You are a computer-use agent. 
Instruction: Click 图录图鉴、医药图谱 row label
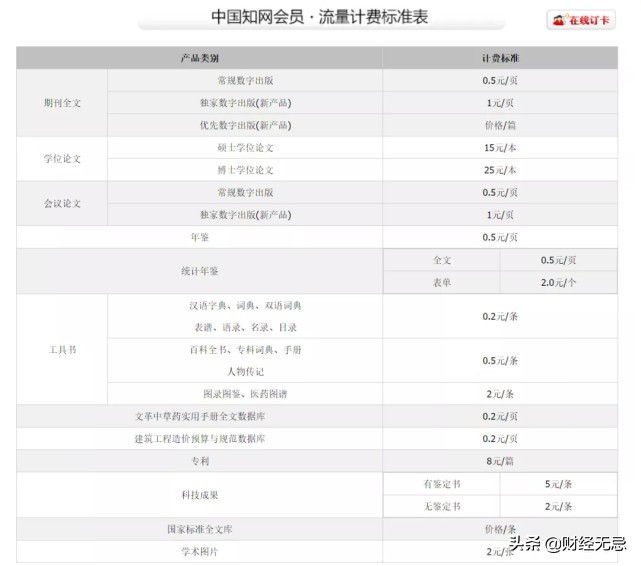245,394
